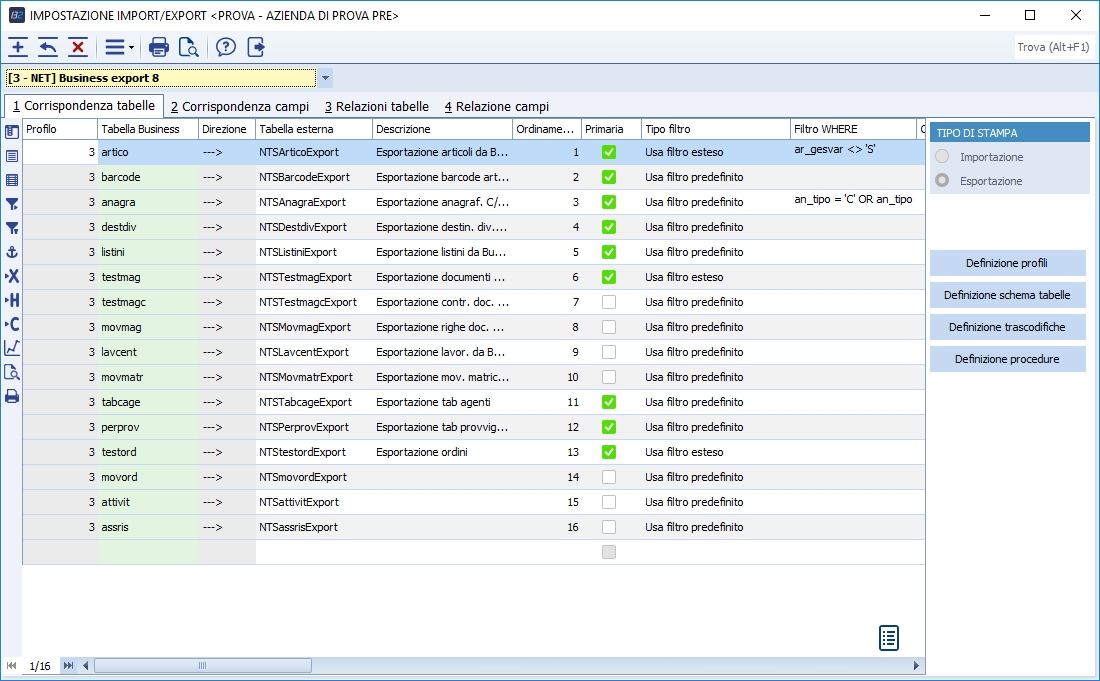Click the line chart icon in left sidebar
Screen dimensions: 1100x681
[12, 348]
